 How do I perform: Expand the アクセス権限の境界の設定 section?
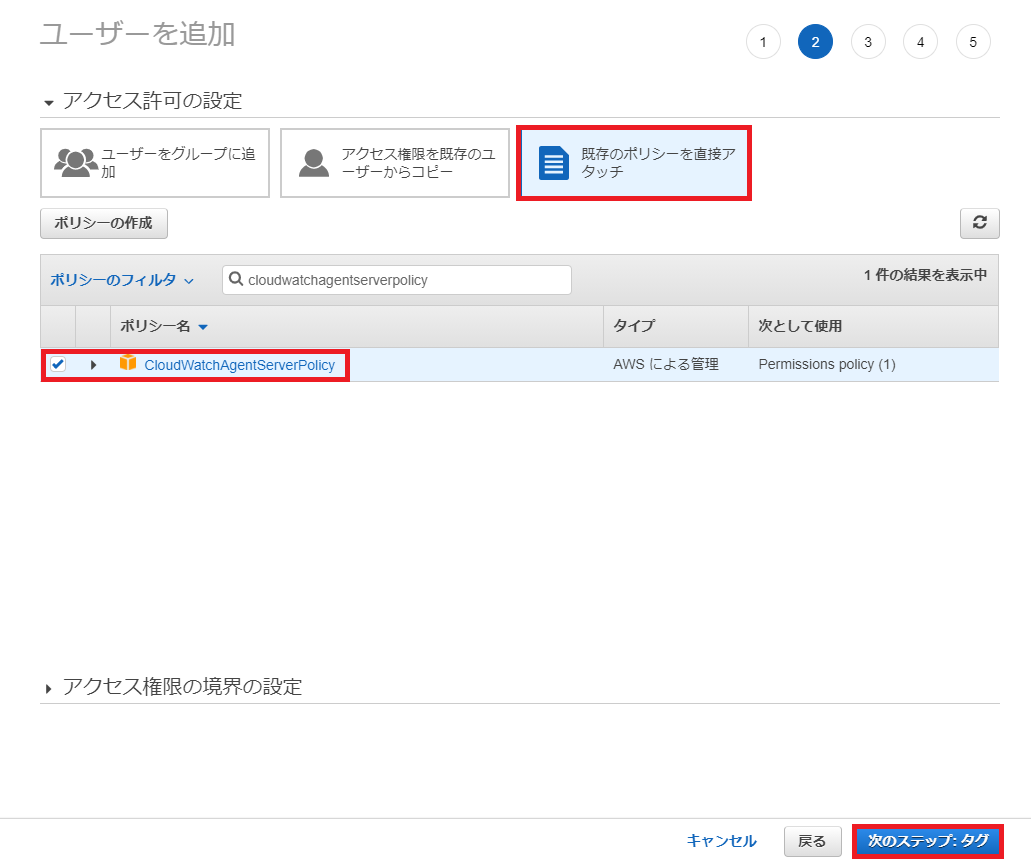(x=48, y=688)
